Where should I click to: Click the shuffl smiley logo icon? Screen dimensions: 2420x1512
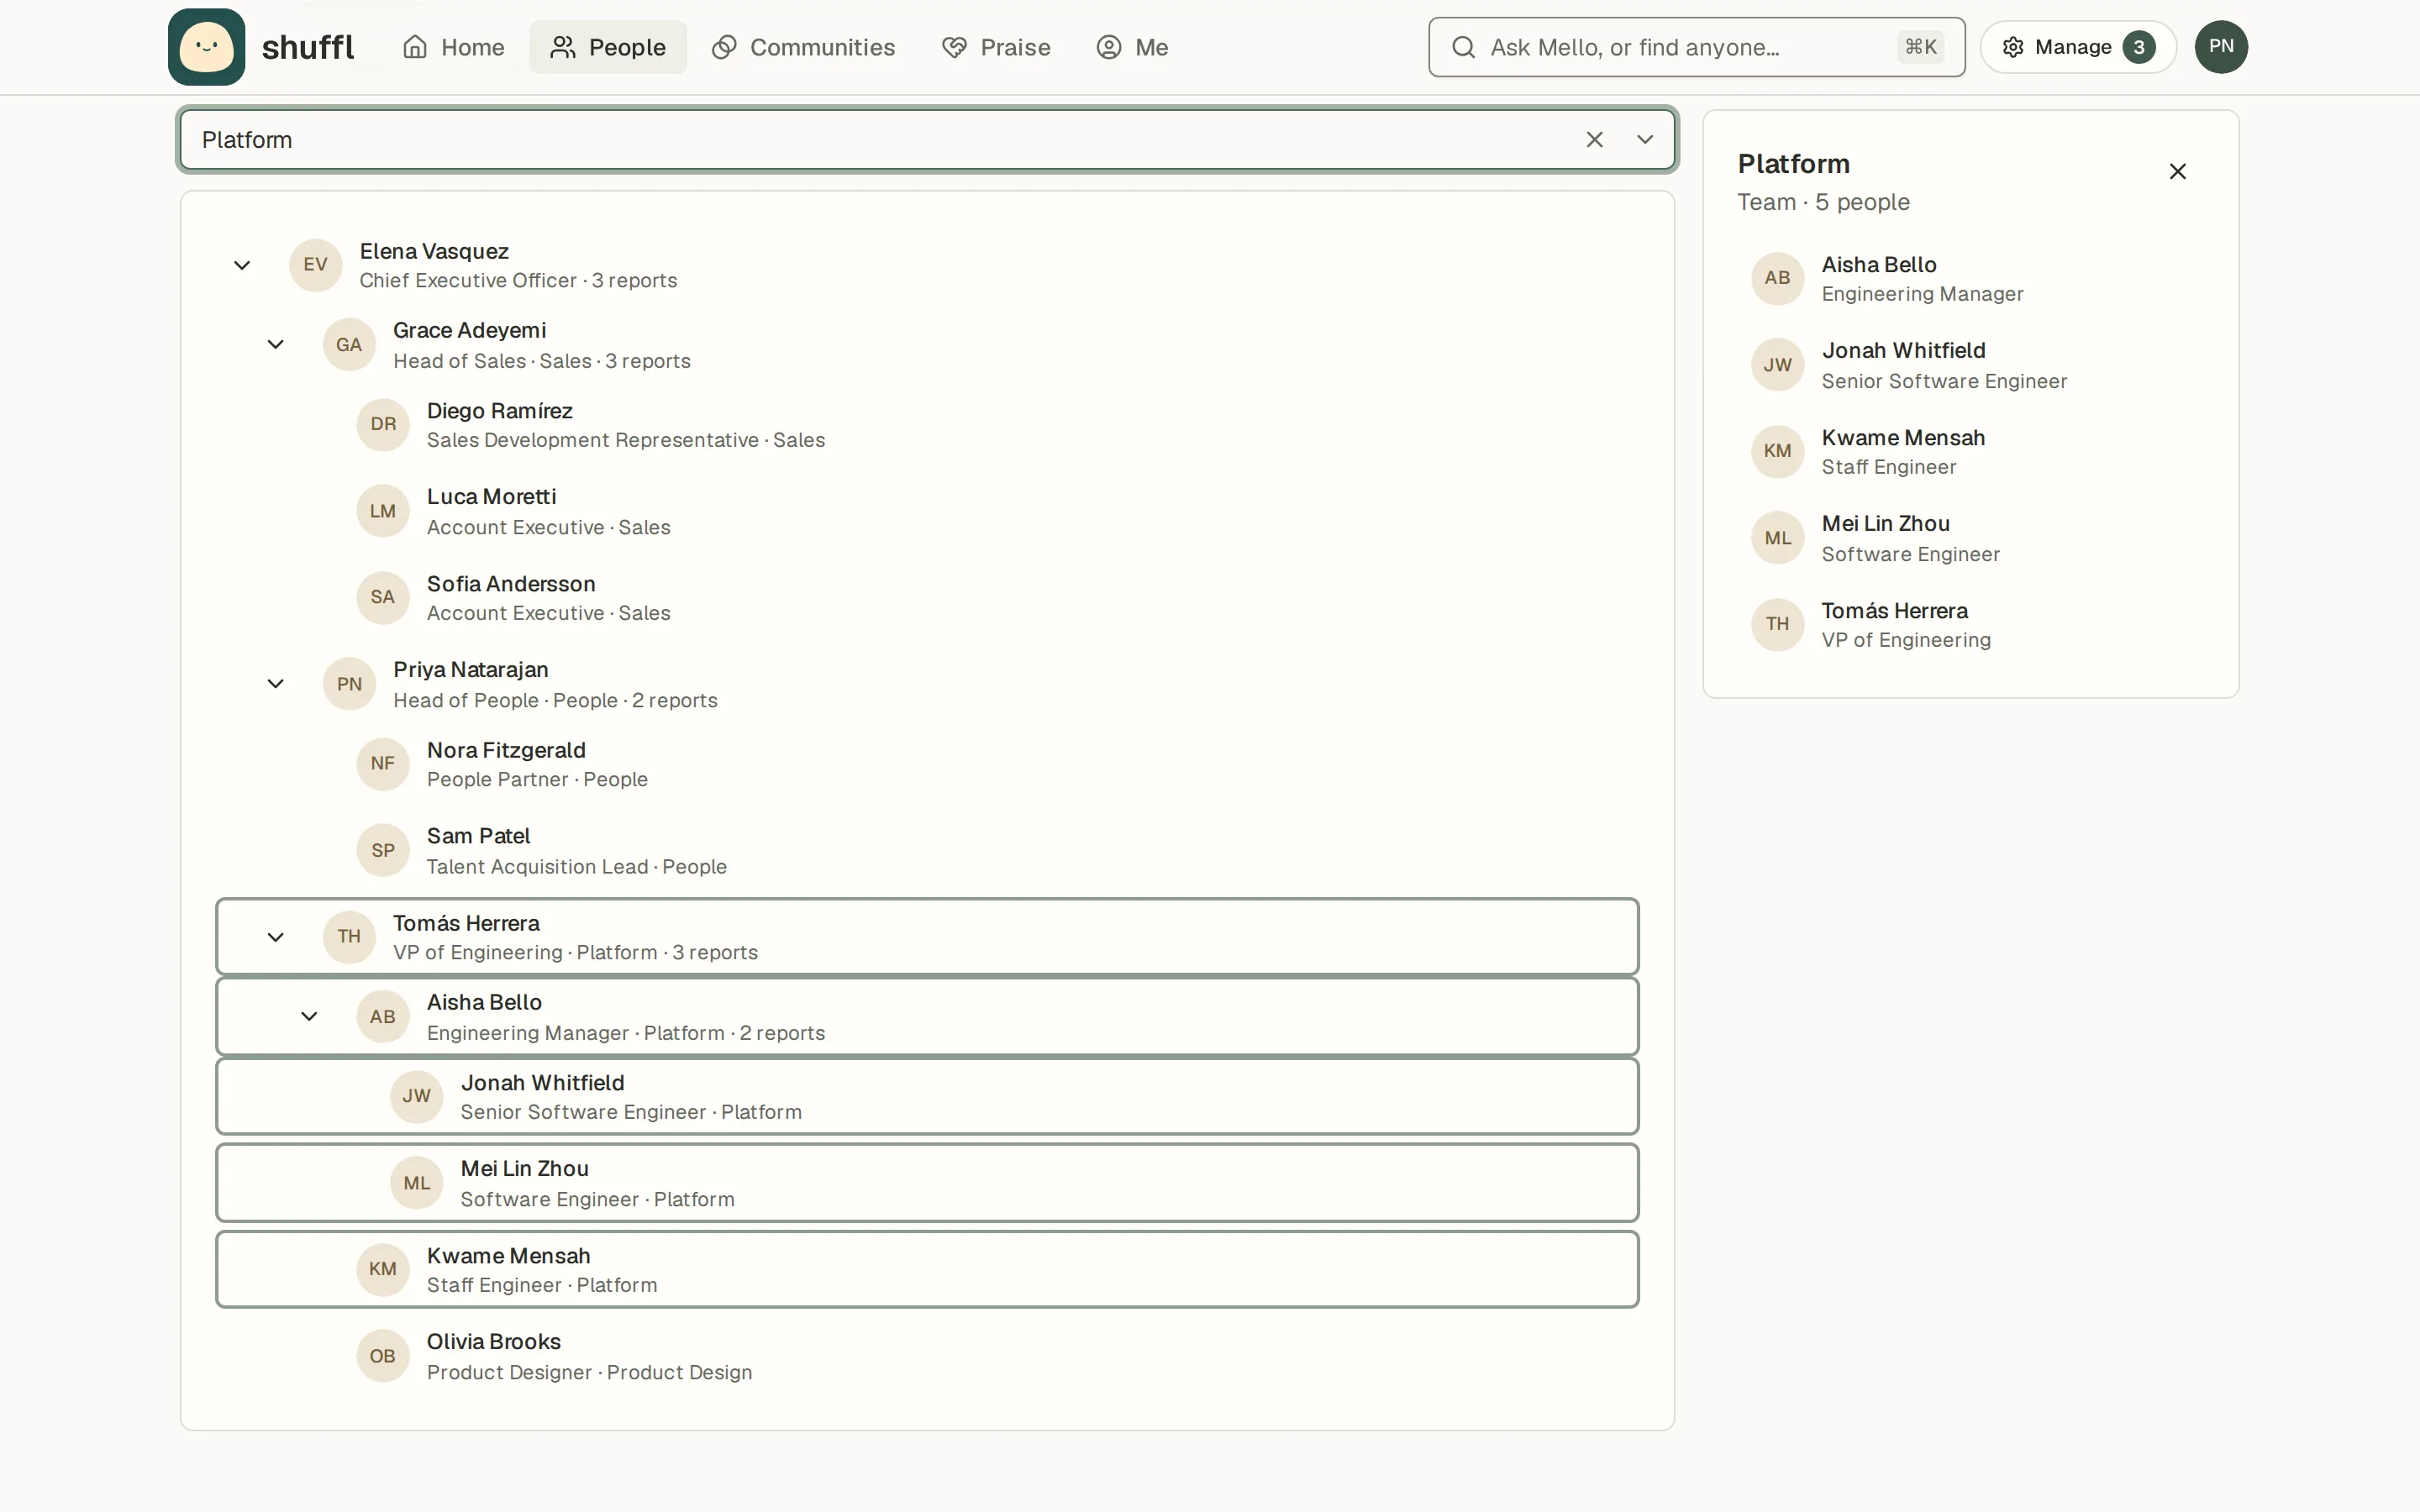[x=206, y=47]
